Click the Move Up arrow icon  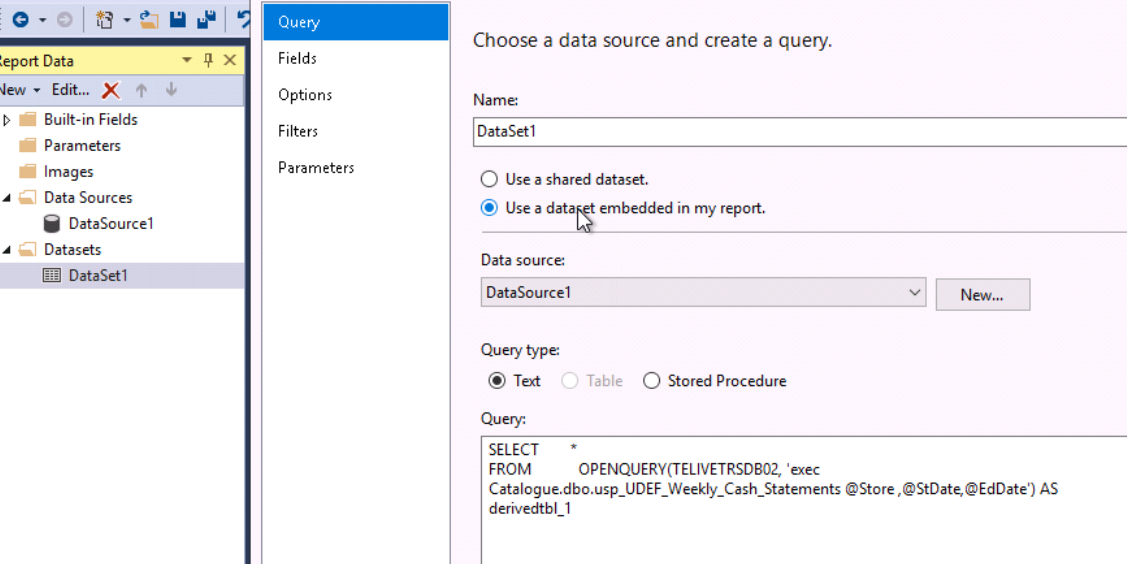click(142, 90)
